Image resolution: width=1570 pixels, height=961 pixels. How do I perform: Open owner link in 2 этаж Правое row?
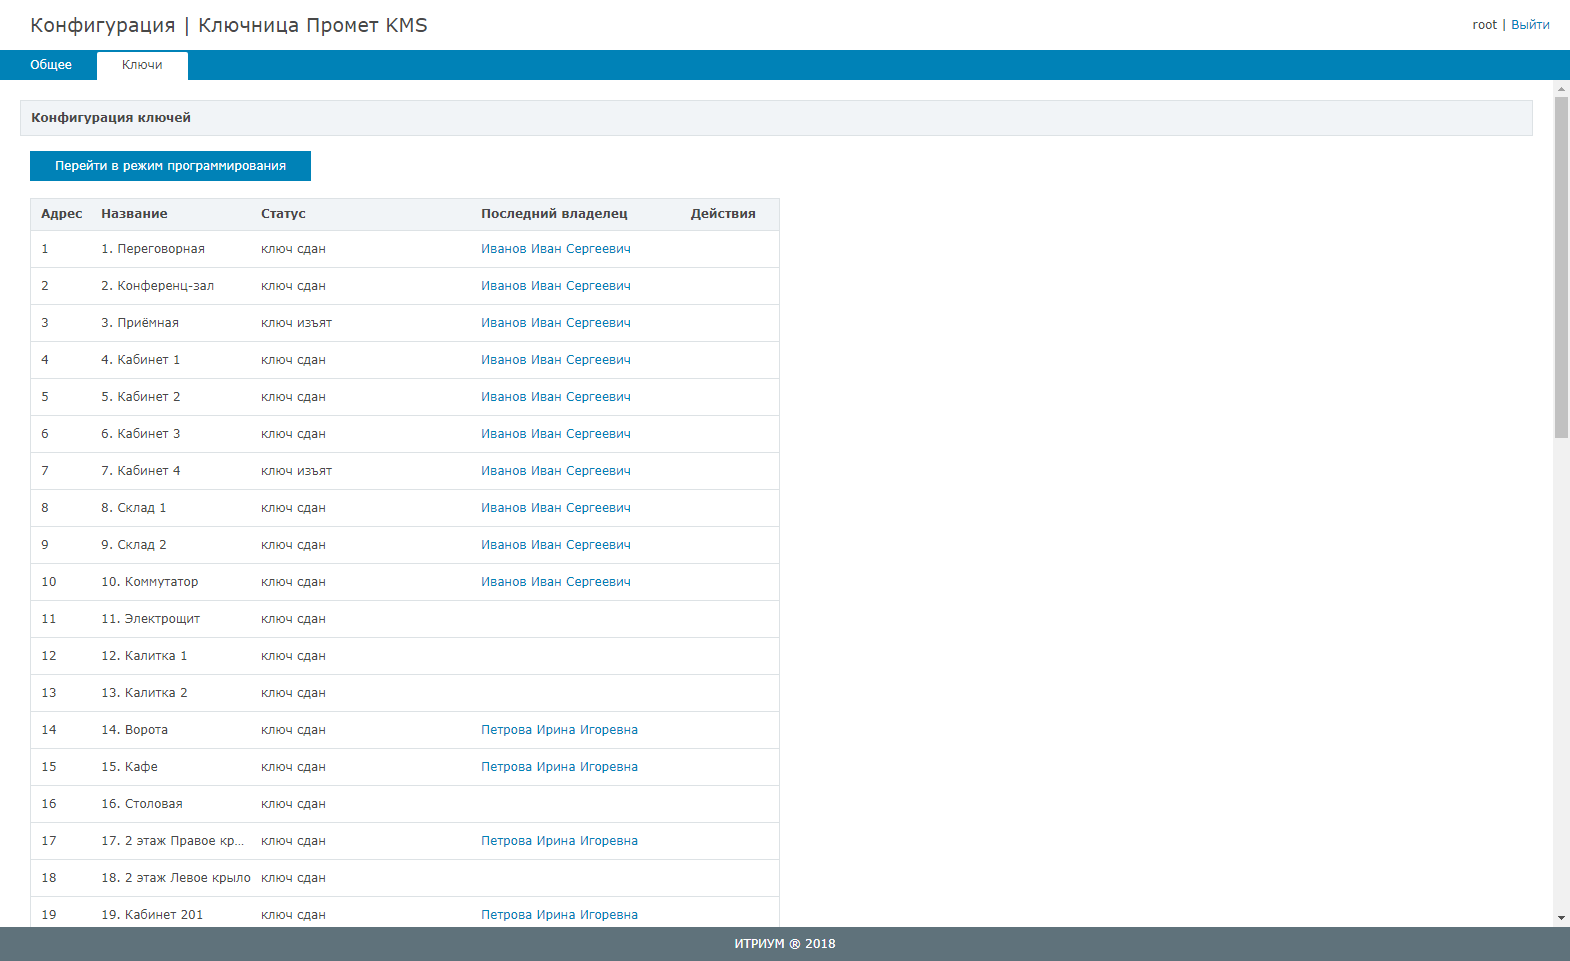(x=559, y=841)
